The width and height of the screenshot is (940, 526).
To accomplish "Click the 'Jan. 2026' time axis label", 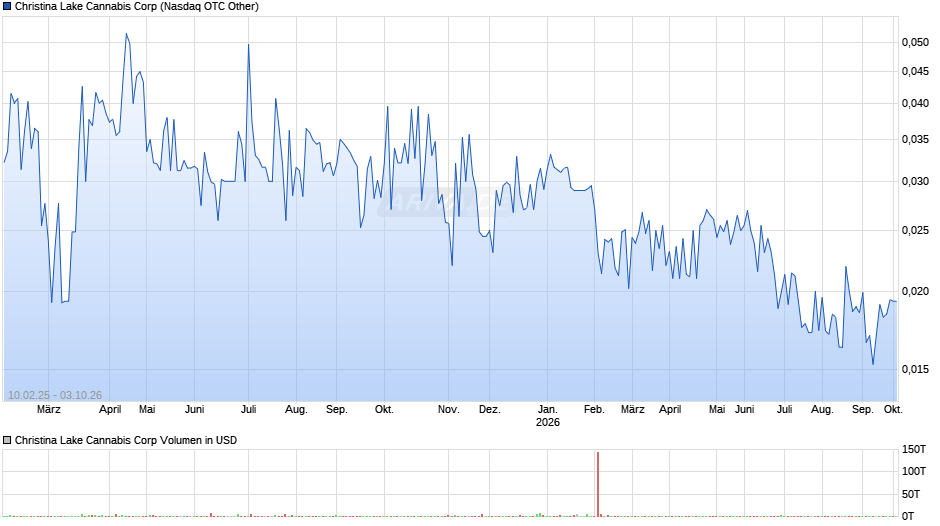I will tap(548, 416).
